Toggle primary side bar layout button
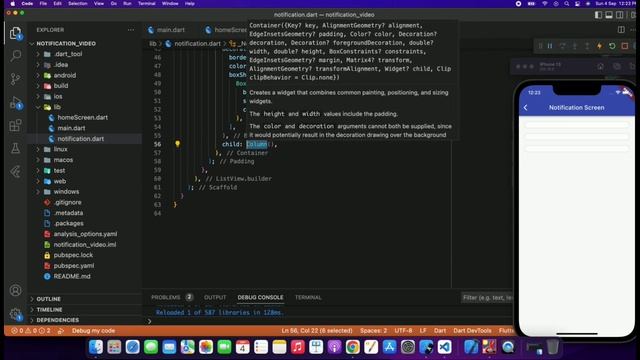The image size is (640, 360). click(x=598, y=15)
